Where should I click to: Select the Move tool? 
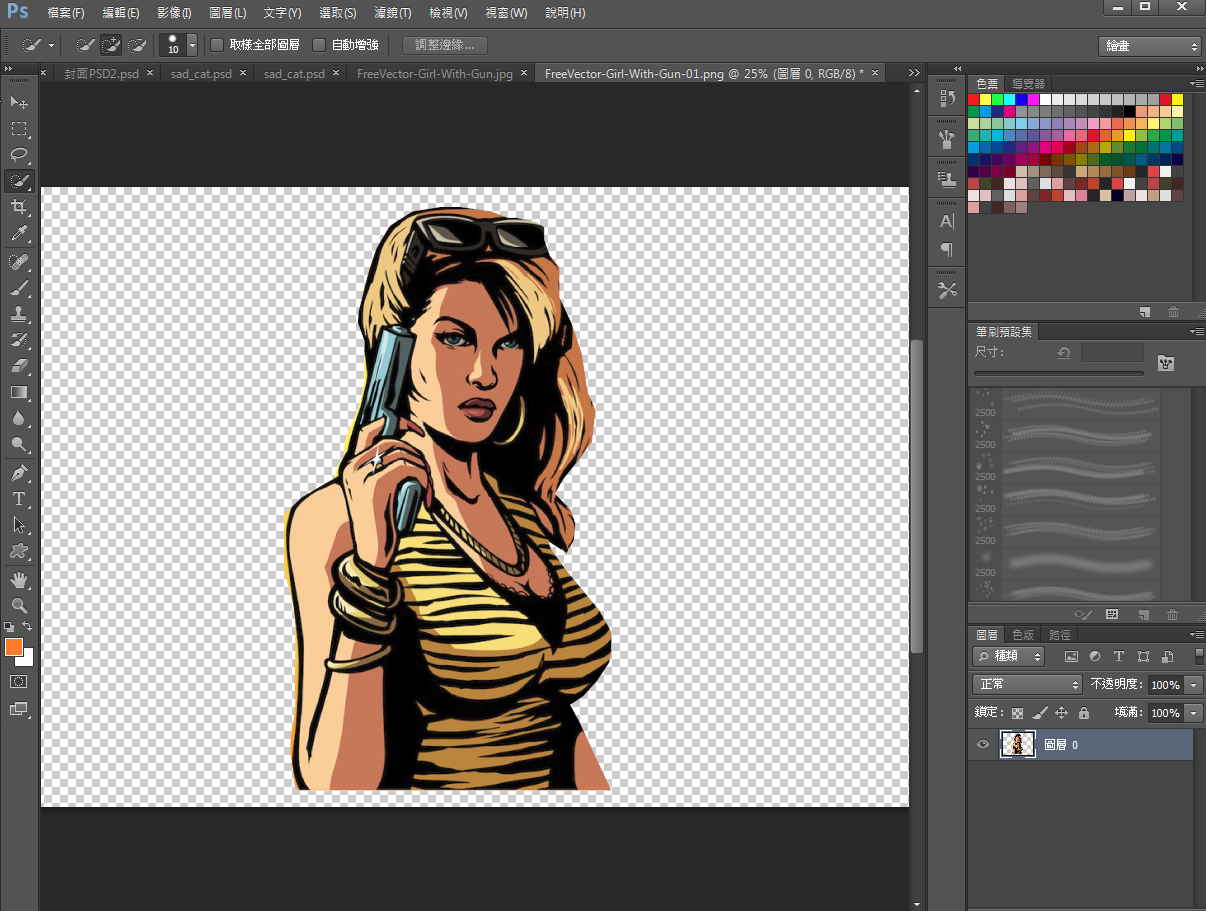pos(19,103)
